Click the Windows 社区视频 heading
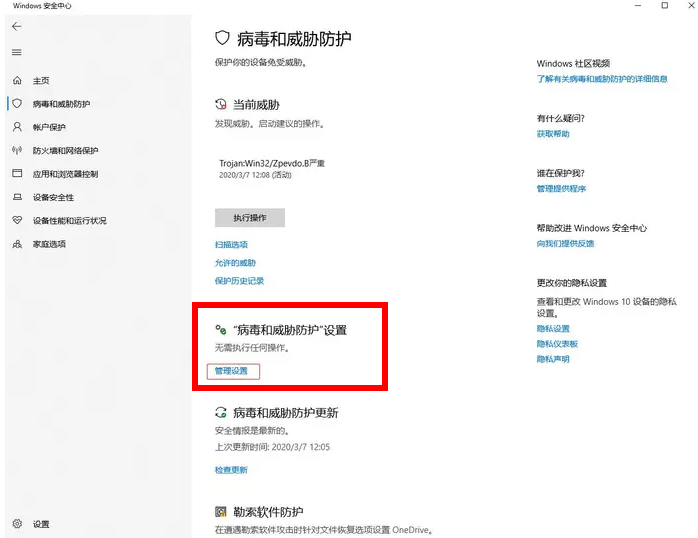The height and width of the screenshot is (538, 698). click(x=573, y=63)
